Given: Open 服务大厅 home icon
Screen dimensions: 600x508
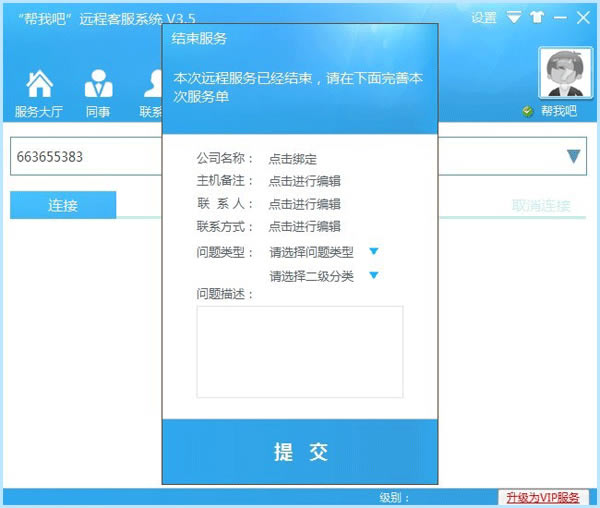Looking at the screenshot, I should coord(39,93).
